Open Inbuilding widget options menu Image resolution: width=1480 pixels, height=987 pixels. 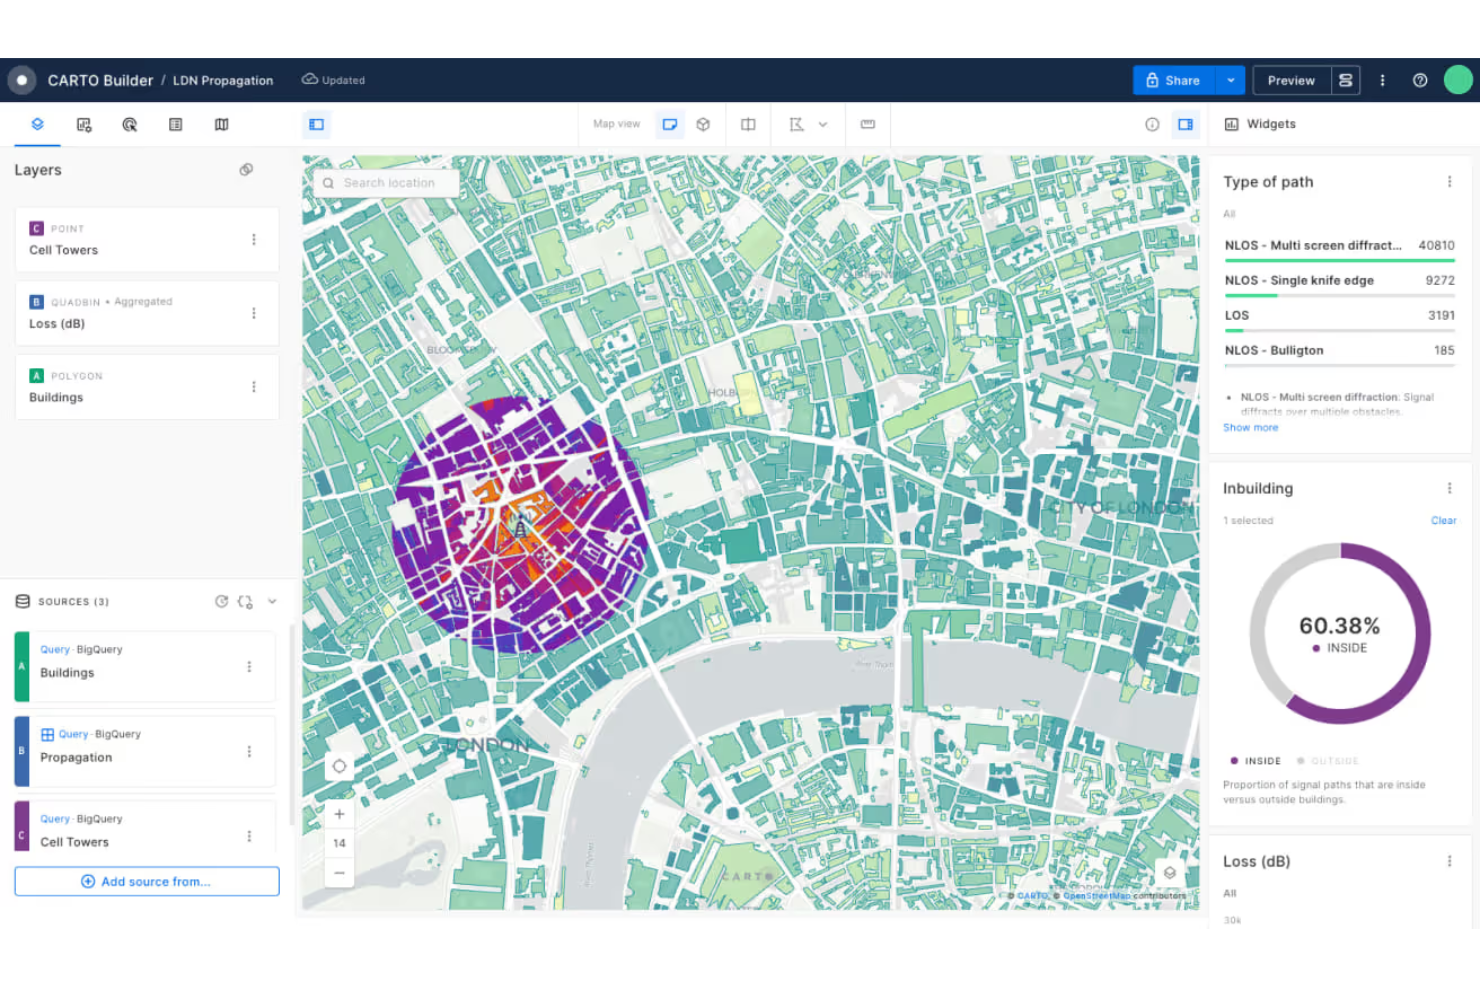(x=1449, y=488)
